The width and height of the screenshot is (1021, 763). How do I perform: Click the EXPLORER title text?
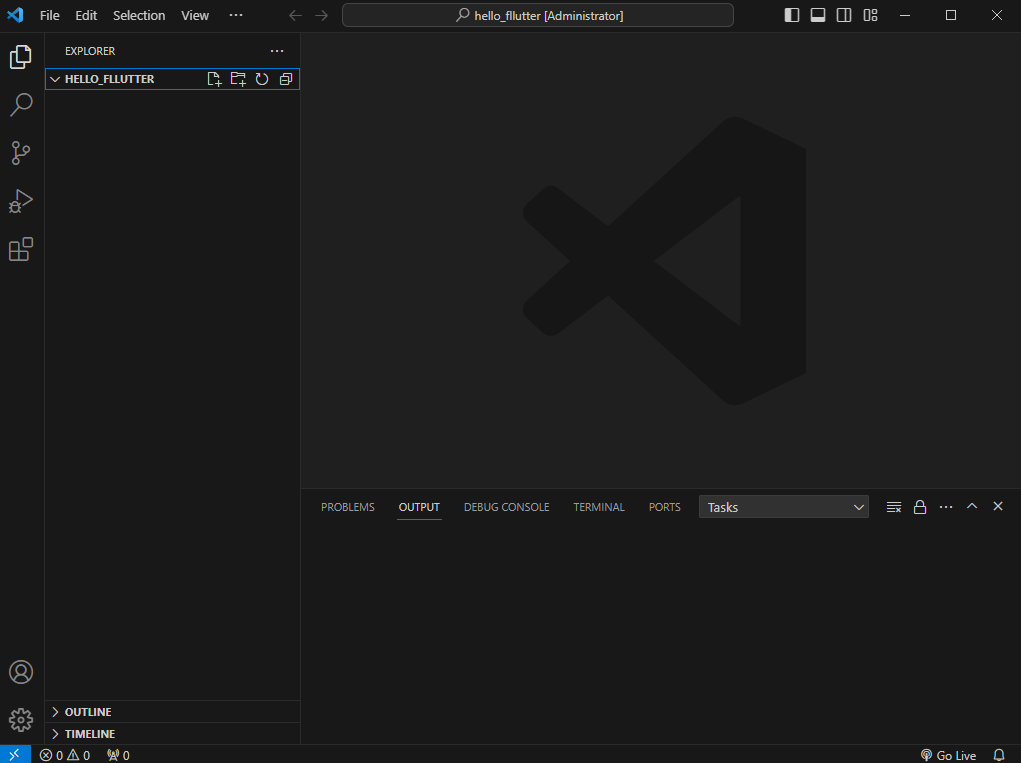click(x=90, y=51)
